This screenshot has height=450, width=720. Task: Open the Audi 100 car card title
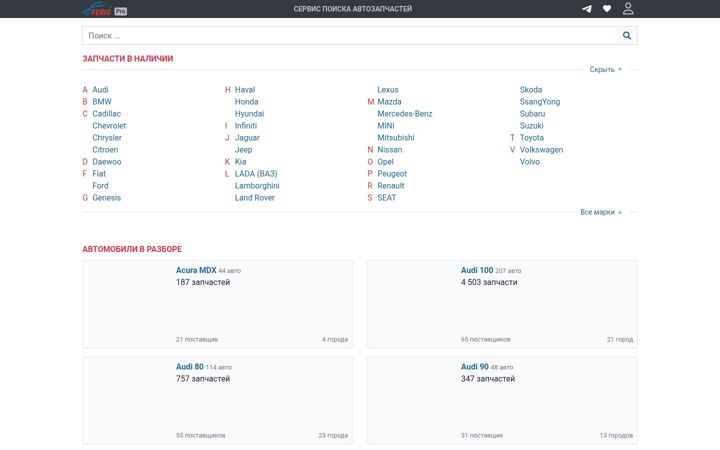point(477,270)
